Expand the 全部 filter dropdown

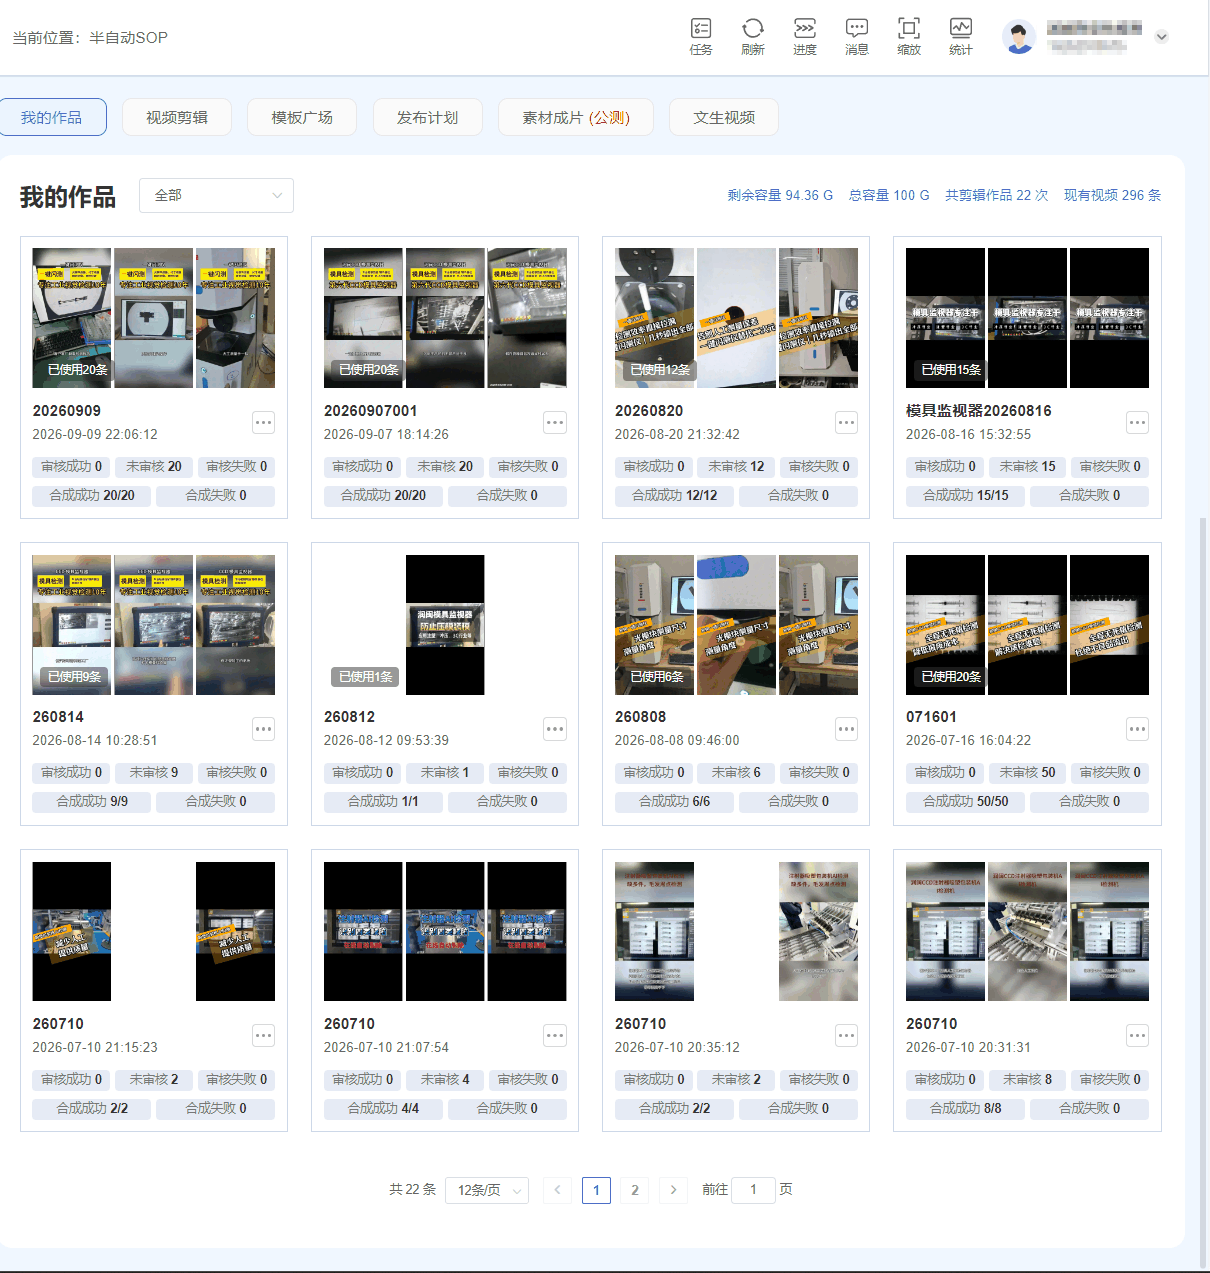pos(216,195)
